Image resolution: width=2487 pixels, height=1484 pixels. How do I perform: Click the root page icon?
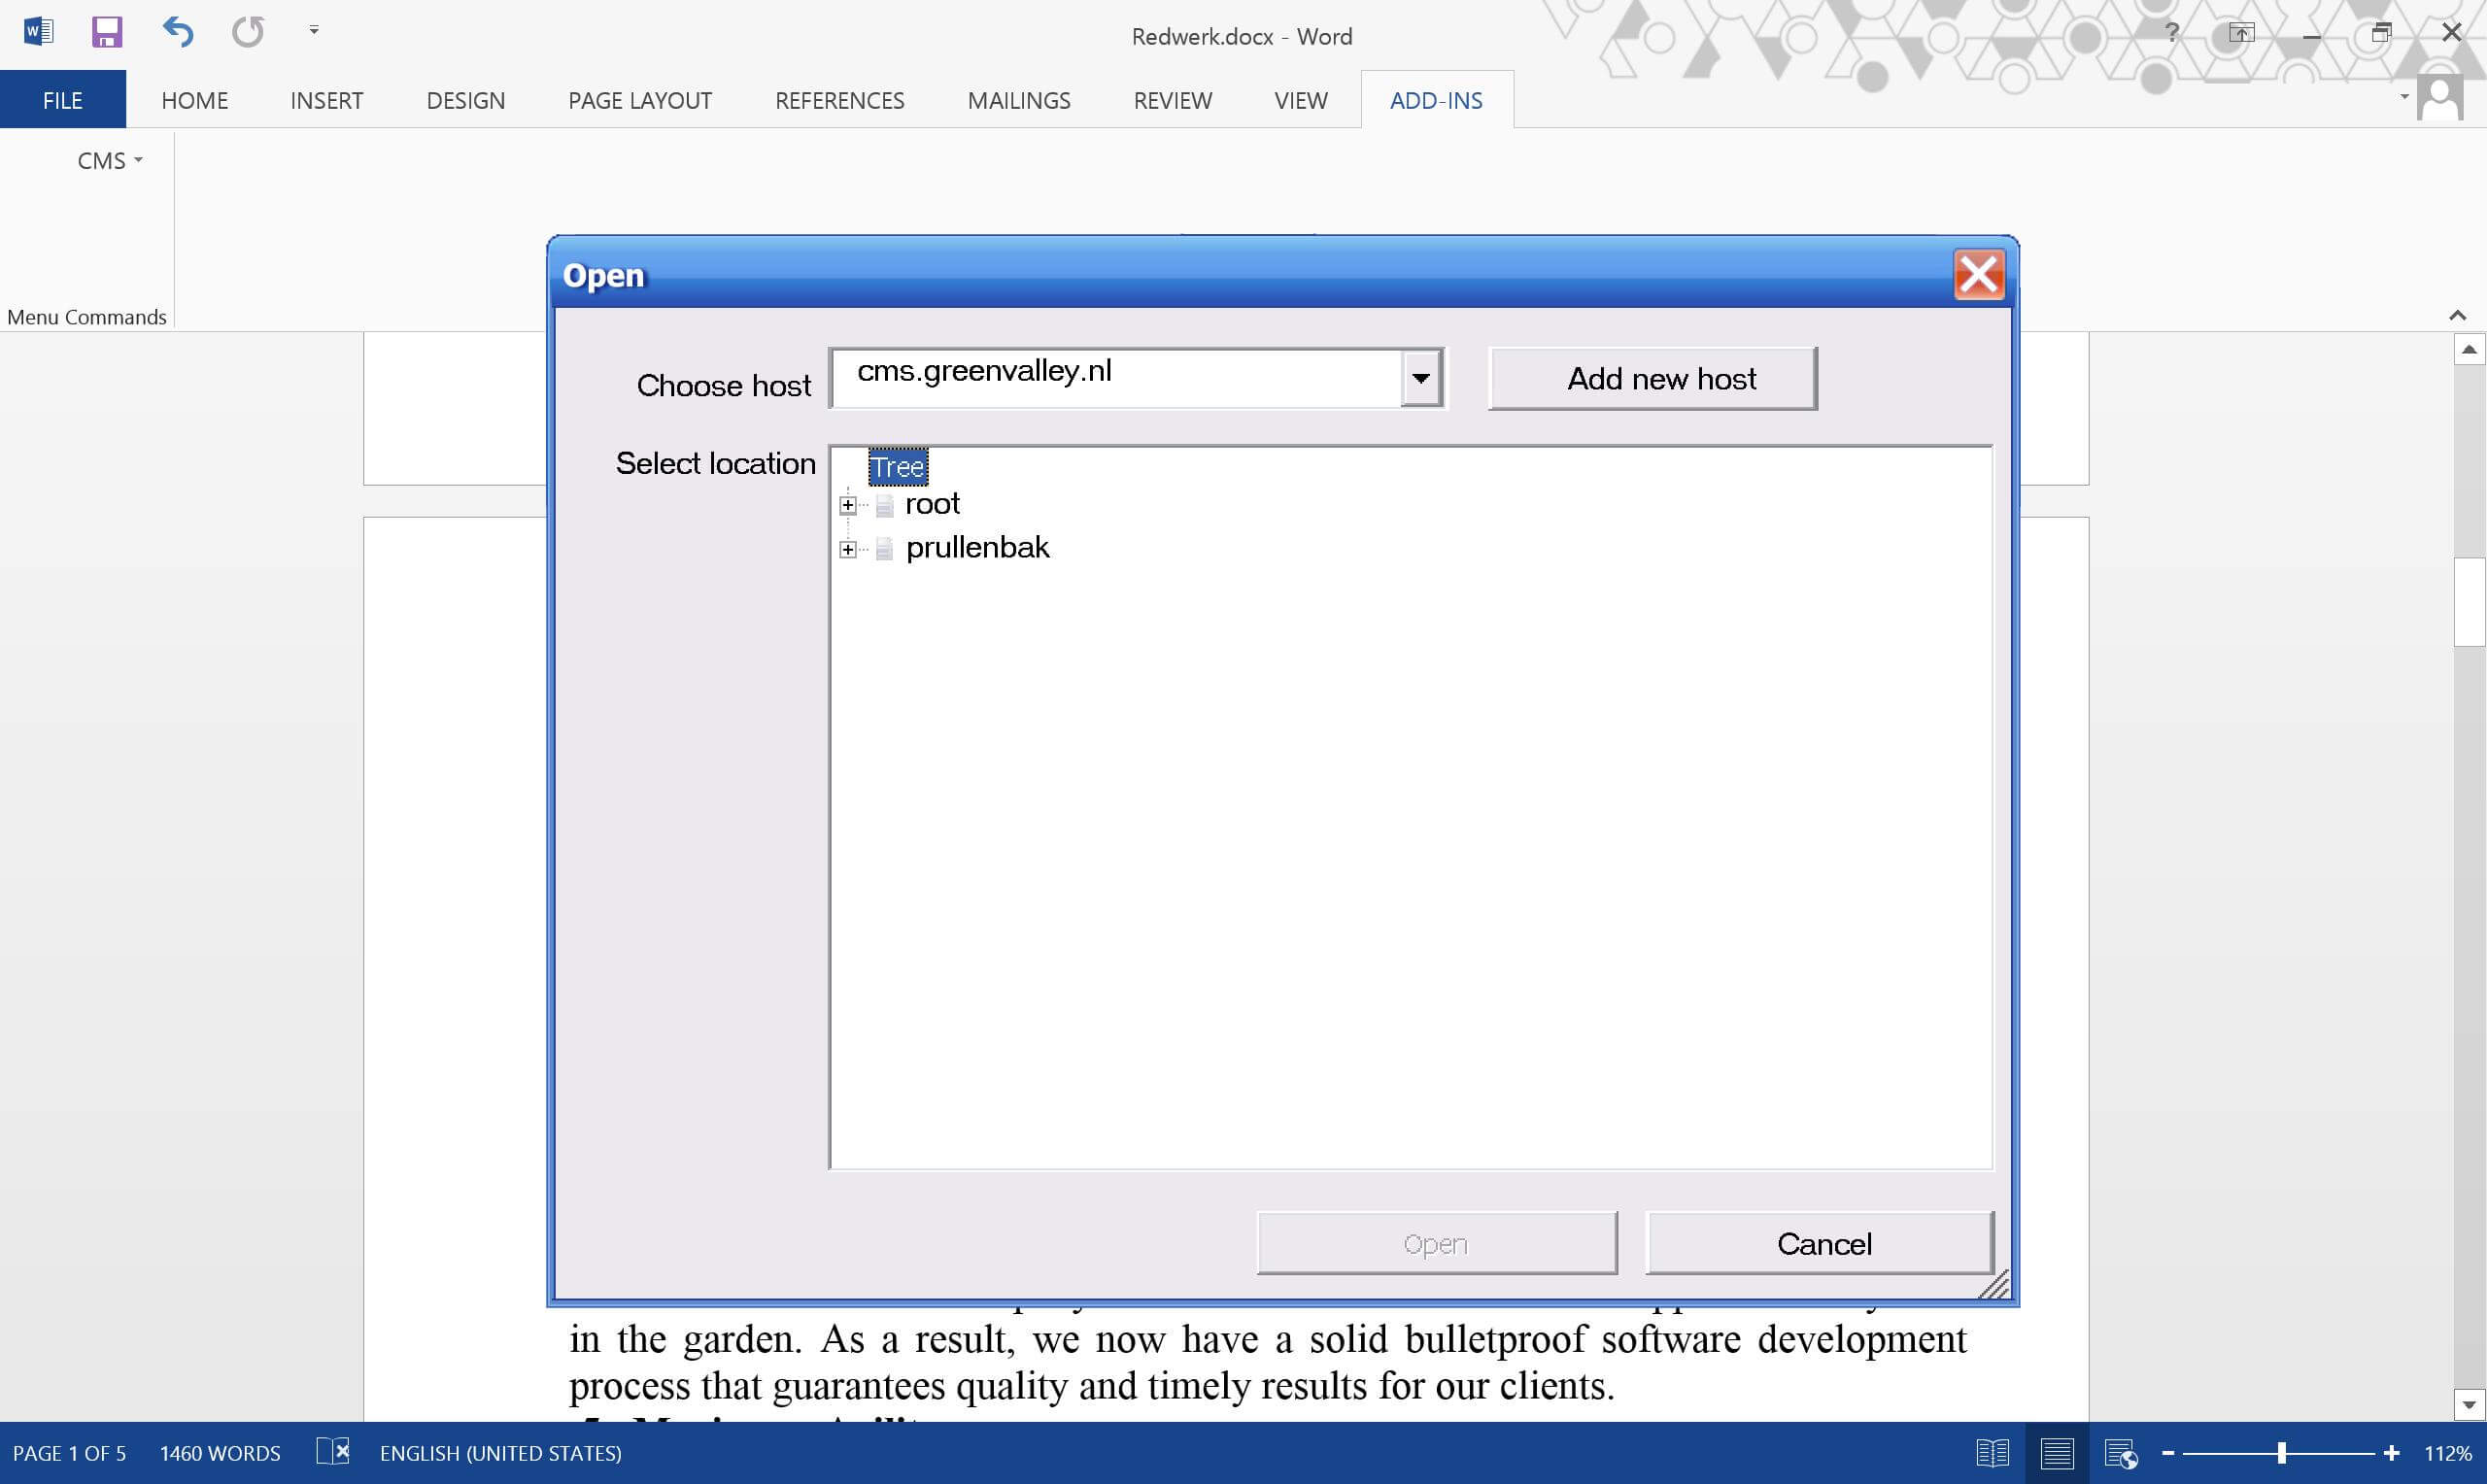click(x=884, y=505)
